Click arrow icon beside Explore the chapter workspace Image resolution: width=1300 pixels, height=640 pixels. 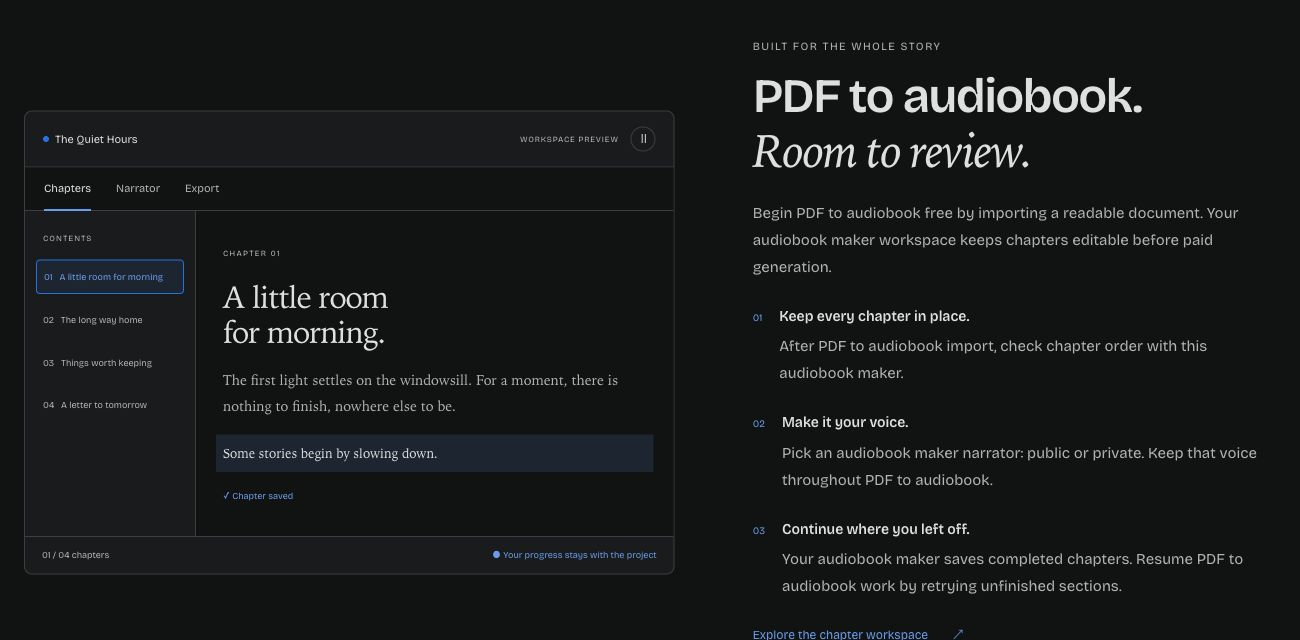coord(958,634)
